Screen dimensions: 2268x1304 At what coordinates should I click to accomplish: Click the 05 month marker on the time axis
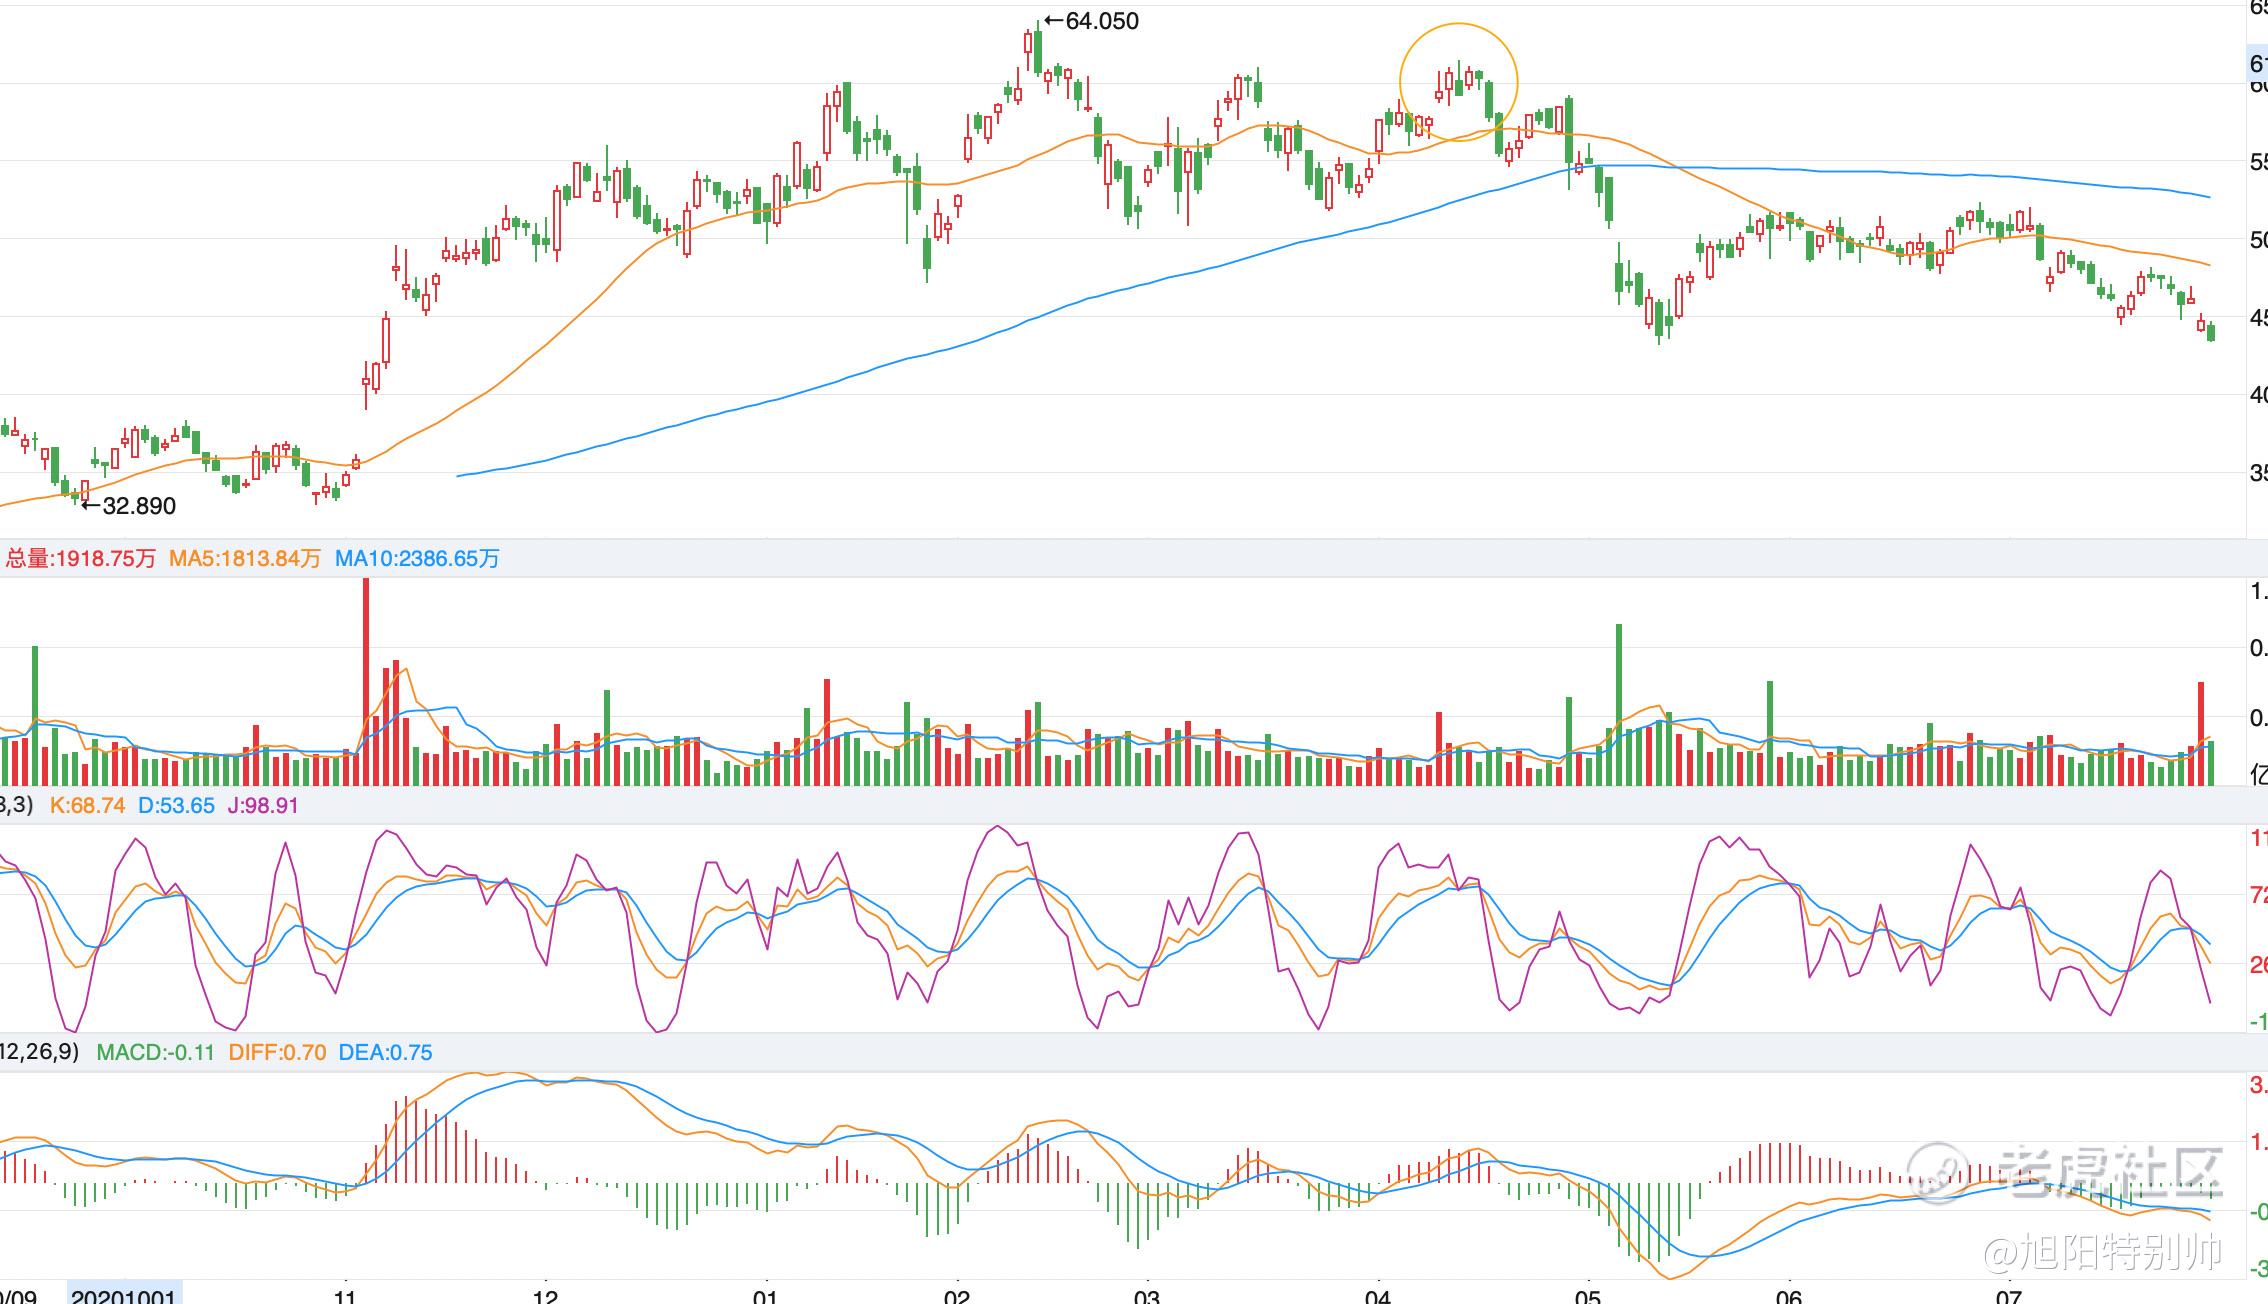pos(1587,1296)
